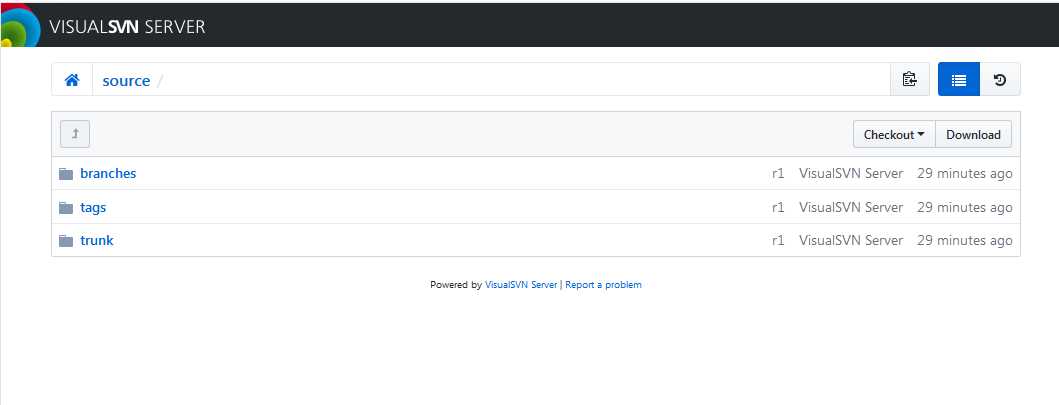Image resolution: width=1059 pixels, height=405 pixels.
Task: Switch to the list view icon
Action: pyautogui.click(x=958, y=80)
